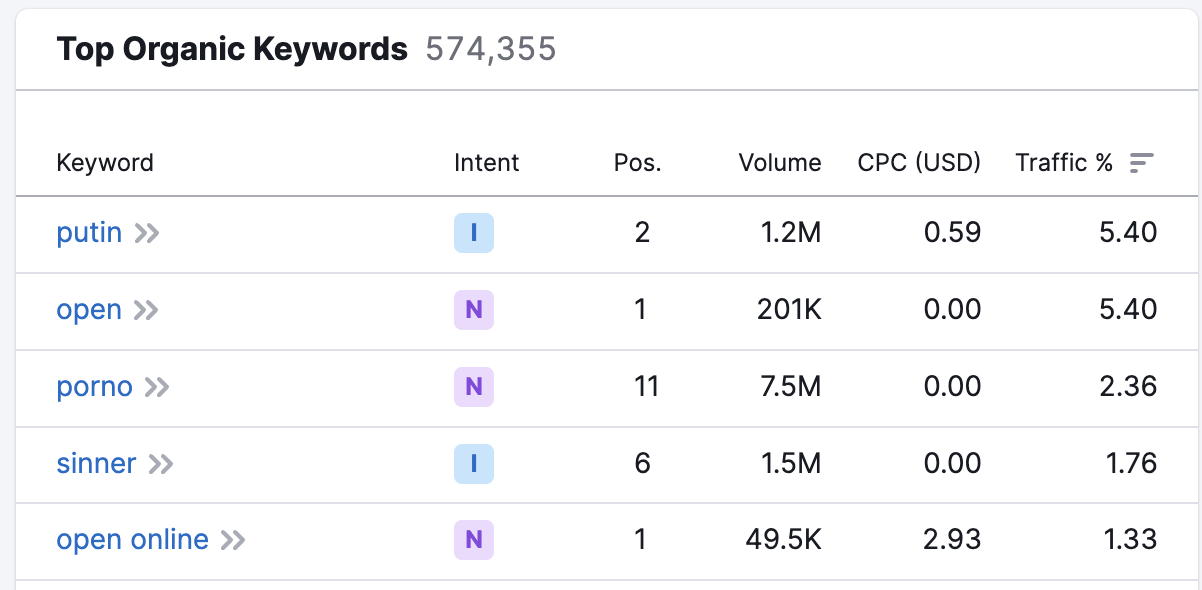The height and width of the screenshot is (590, 1202).
Task: Click the CPC (USD) column header
Action: [920, 163]
